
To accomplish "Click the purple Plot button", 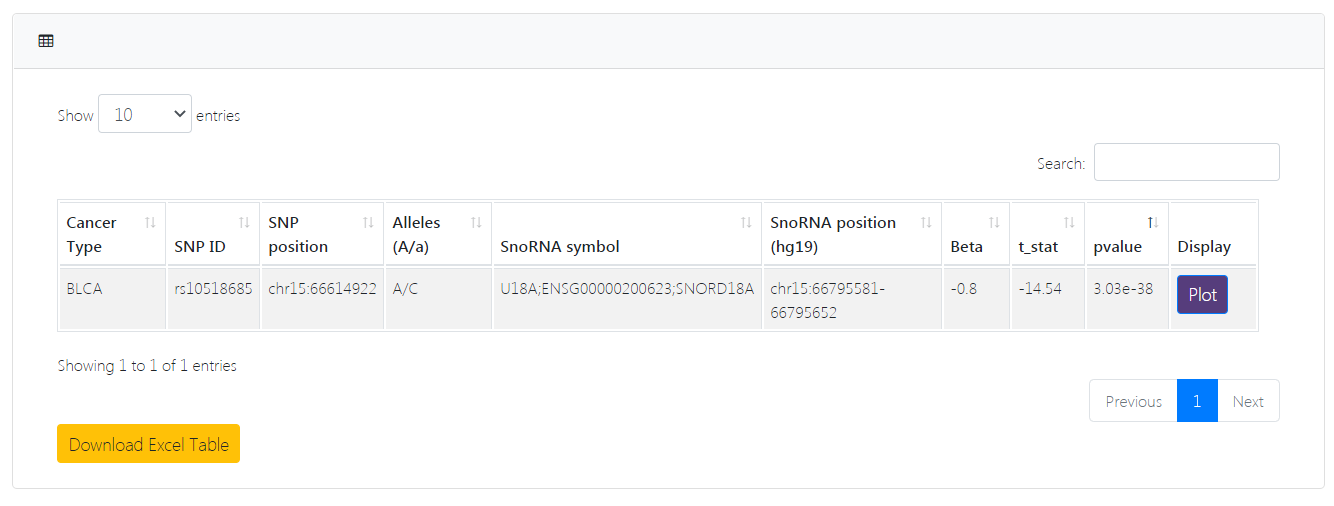I will 1202,295.
